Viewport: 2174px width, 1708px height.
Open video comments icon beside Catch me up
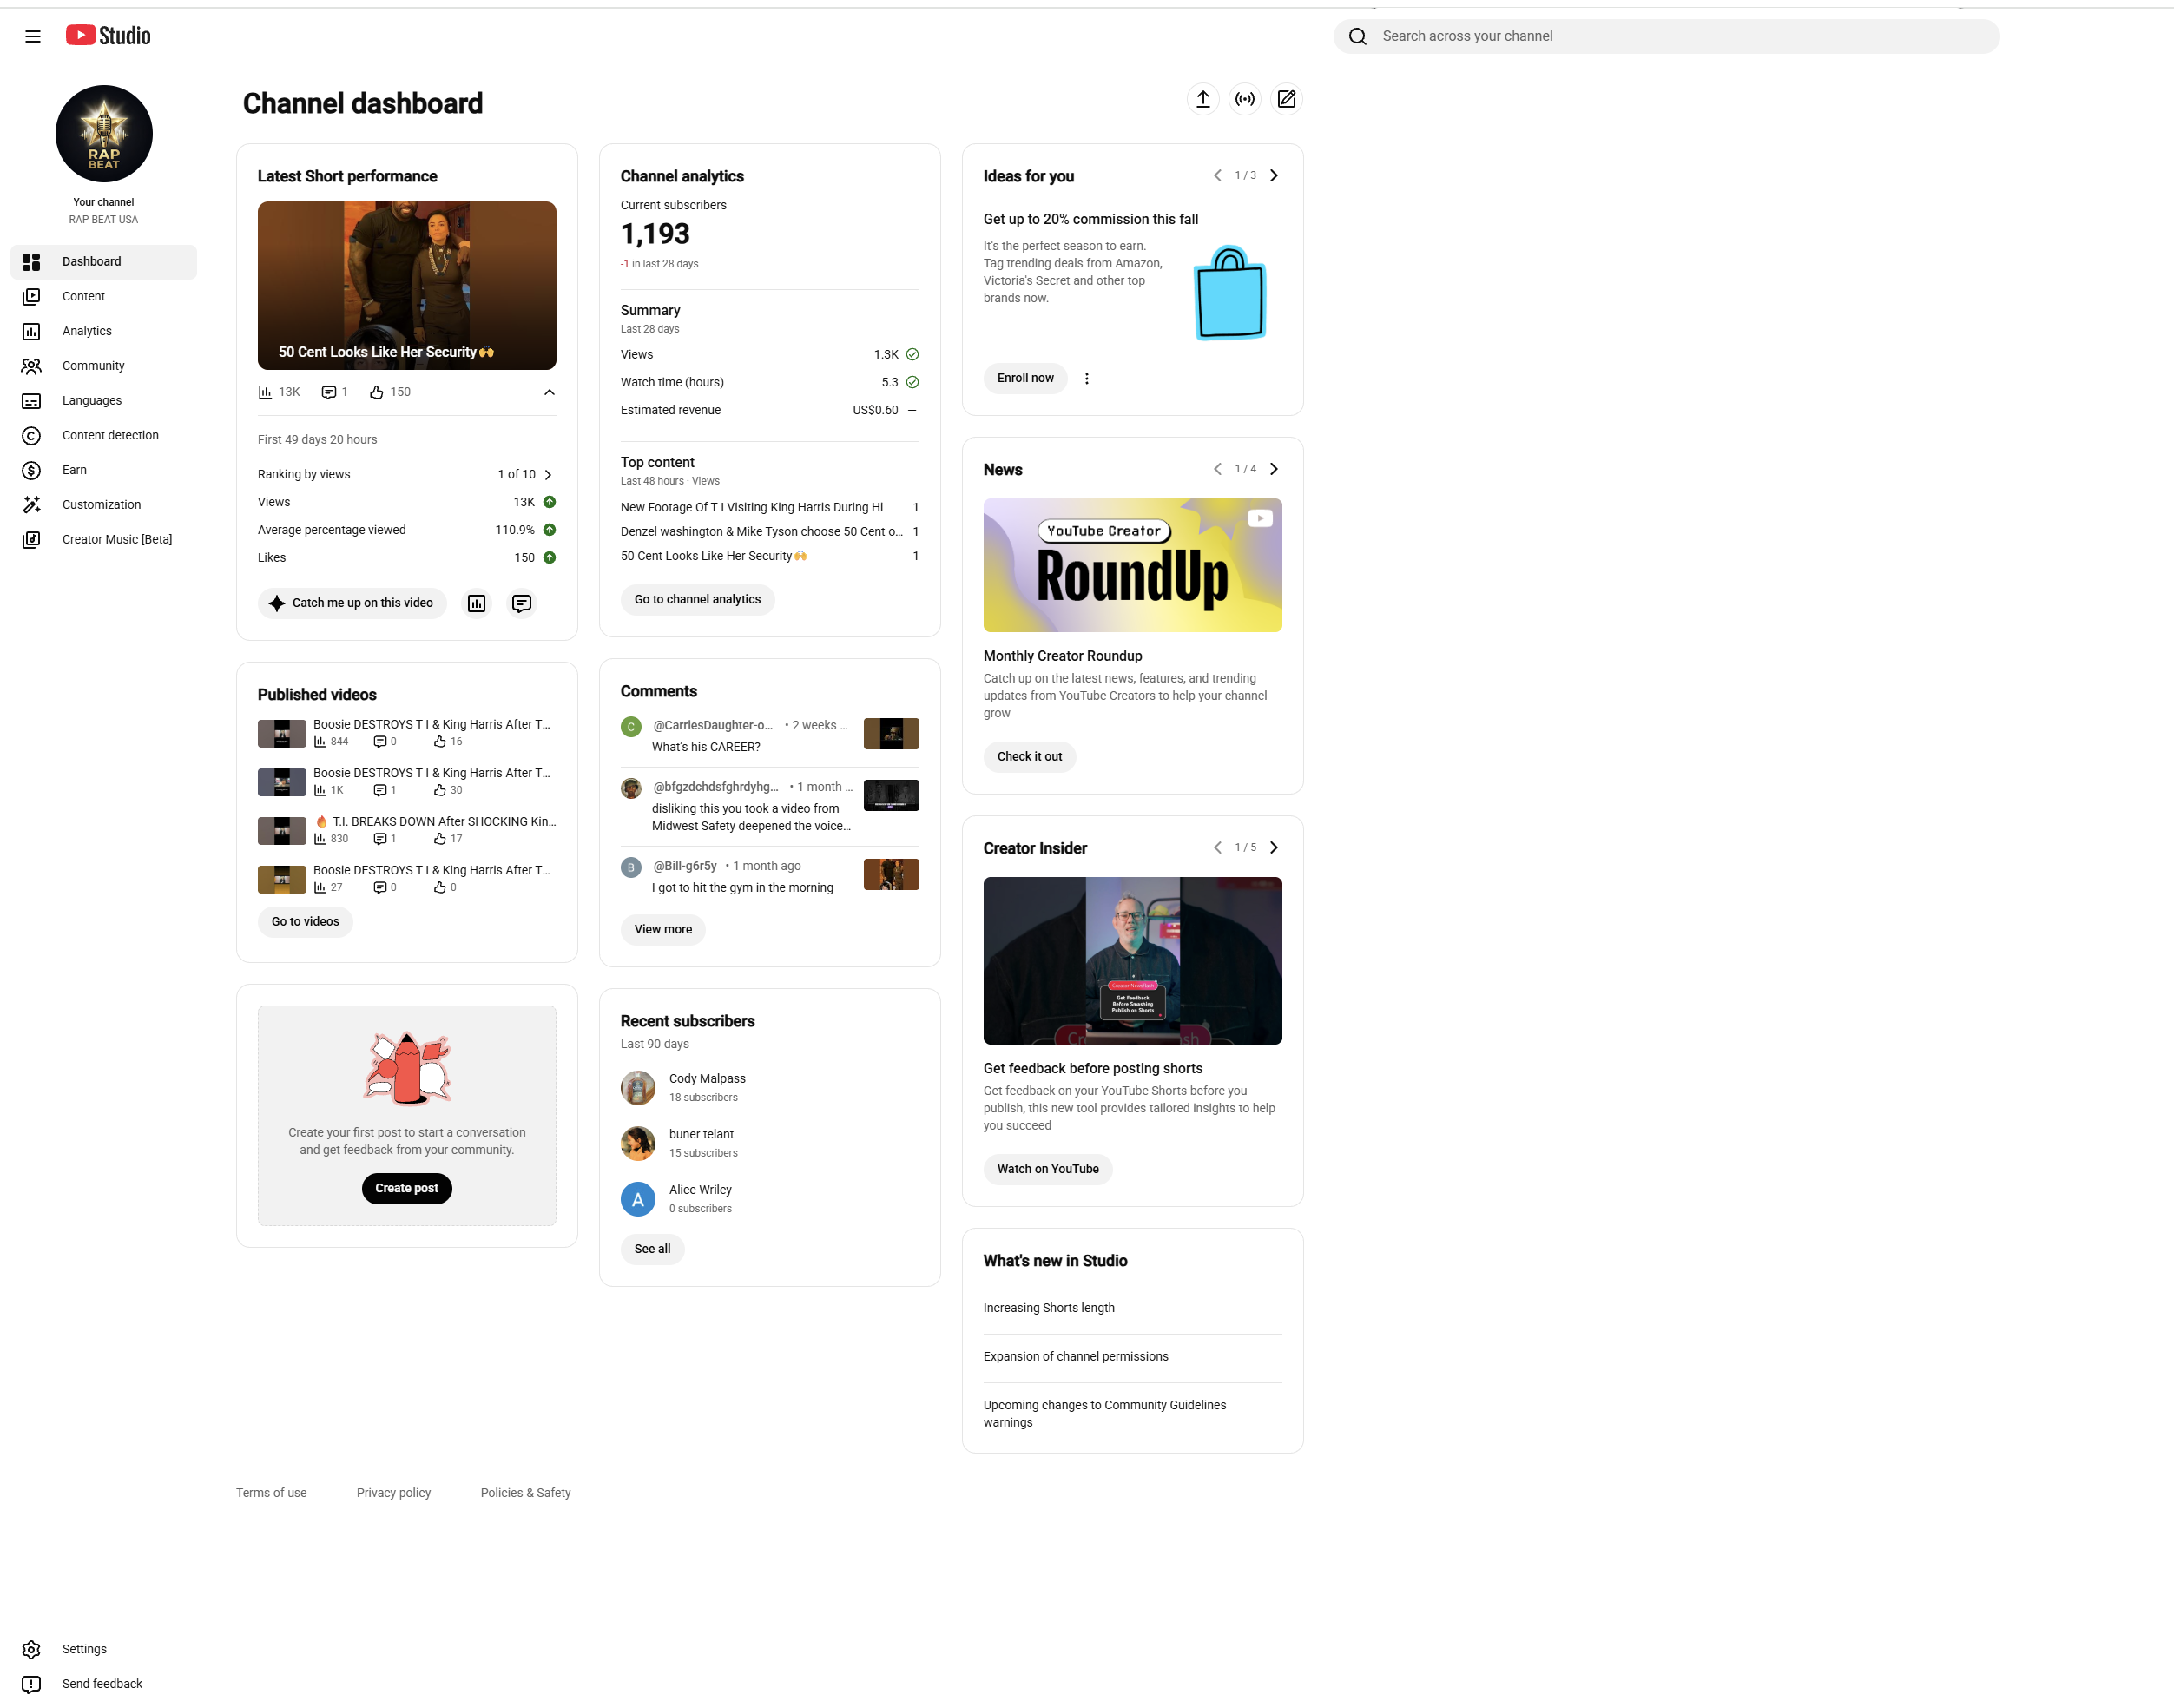pos(522,603)
